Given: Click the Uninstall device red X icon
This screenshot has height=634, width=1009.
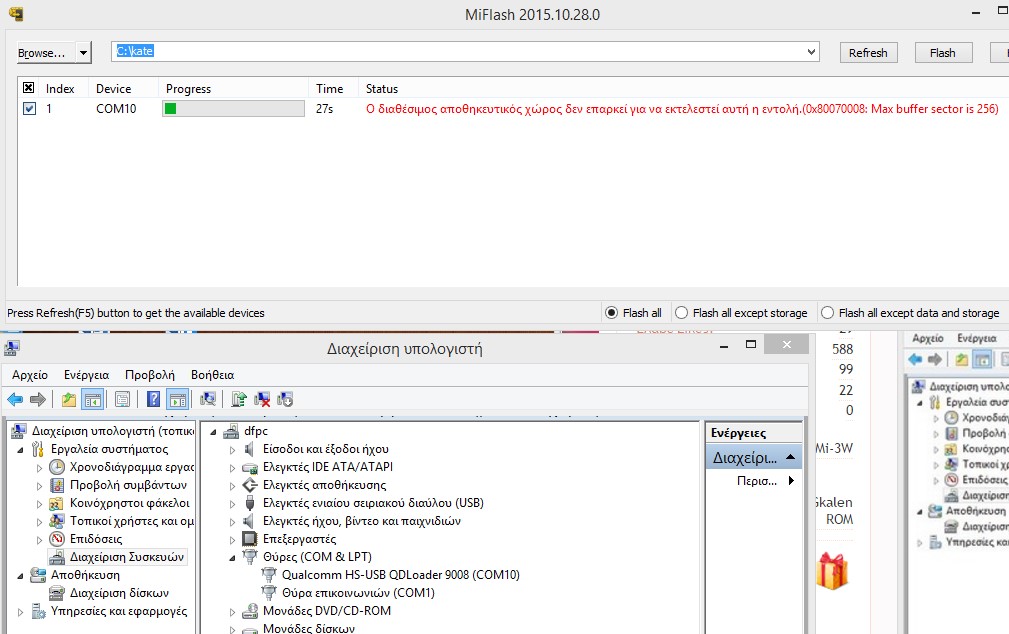Looking at the screenshot, I should click(x=262, y=400).
